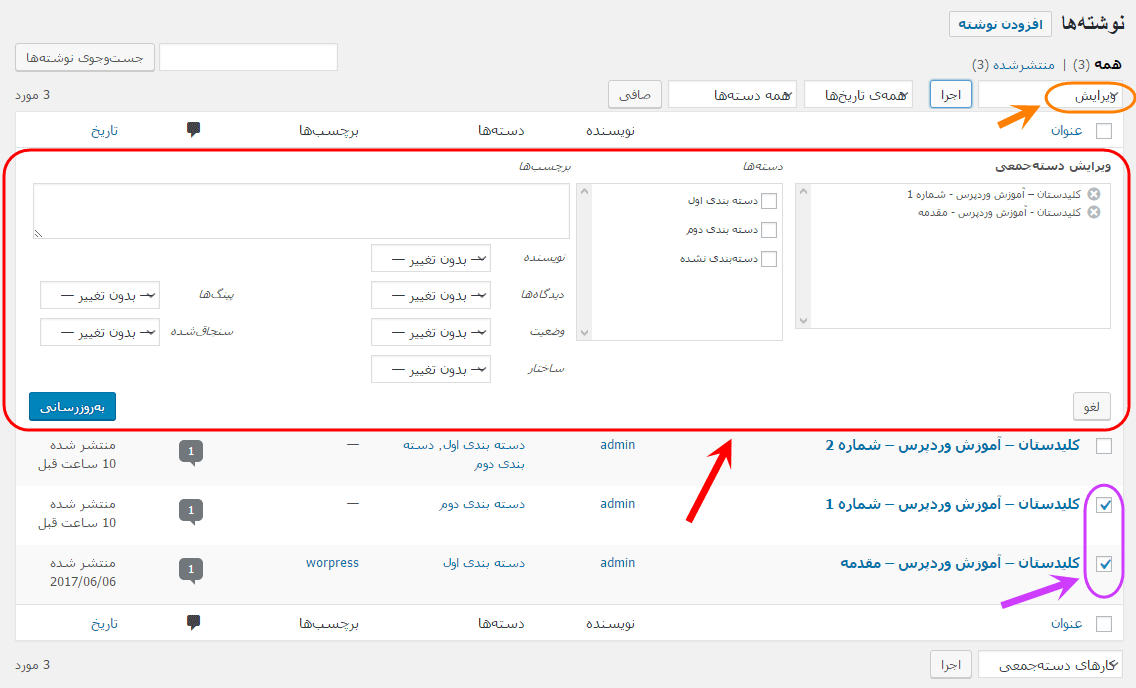
Task: Open comment count bubble for 'شماره 1' post
Action: pos(191,511)
